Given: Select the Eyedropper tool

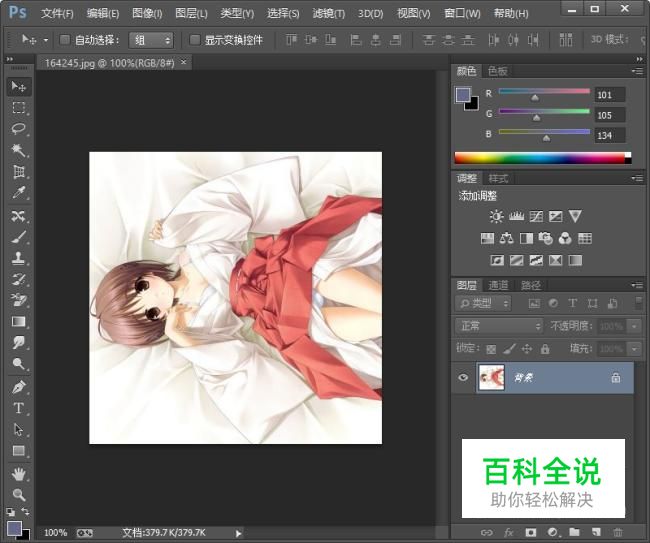Looking at the screenshot, I should click(x=19, y=192).
